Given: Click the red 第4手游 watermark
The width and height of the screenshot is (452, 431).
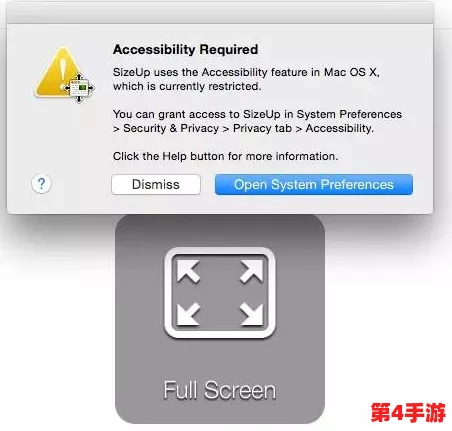Looking at the screenshot, I should tap(408, 412).
